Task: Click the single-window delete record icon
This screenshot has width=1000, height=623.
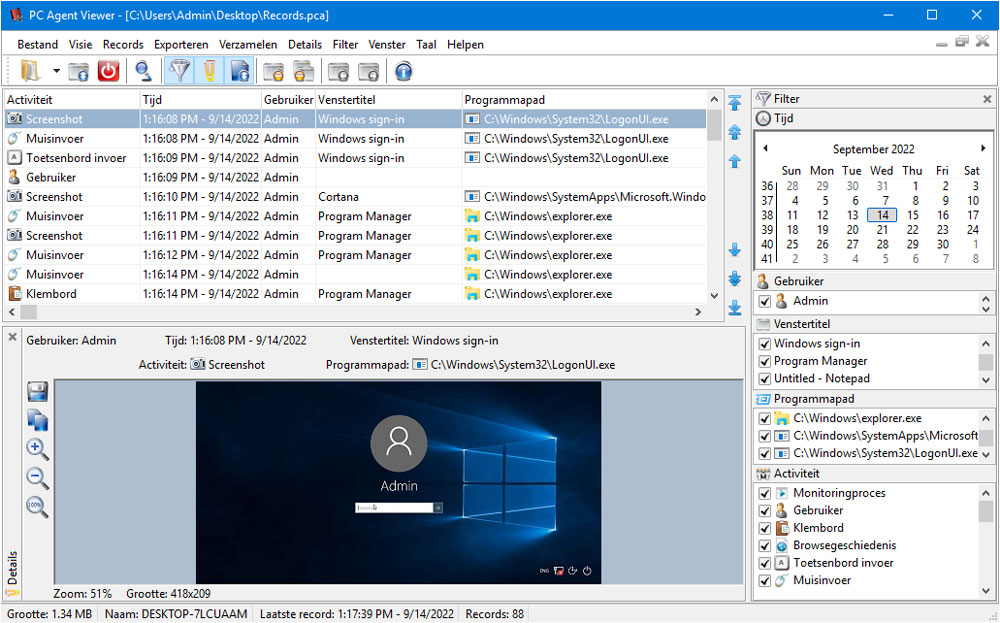Action: 274,71
